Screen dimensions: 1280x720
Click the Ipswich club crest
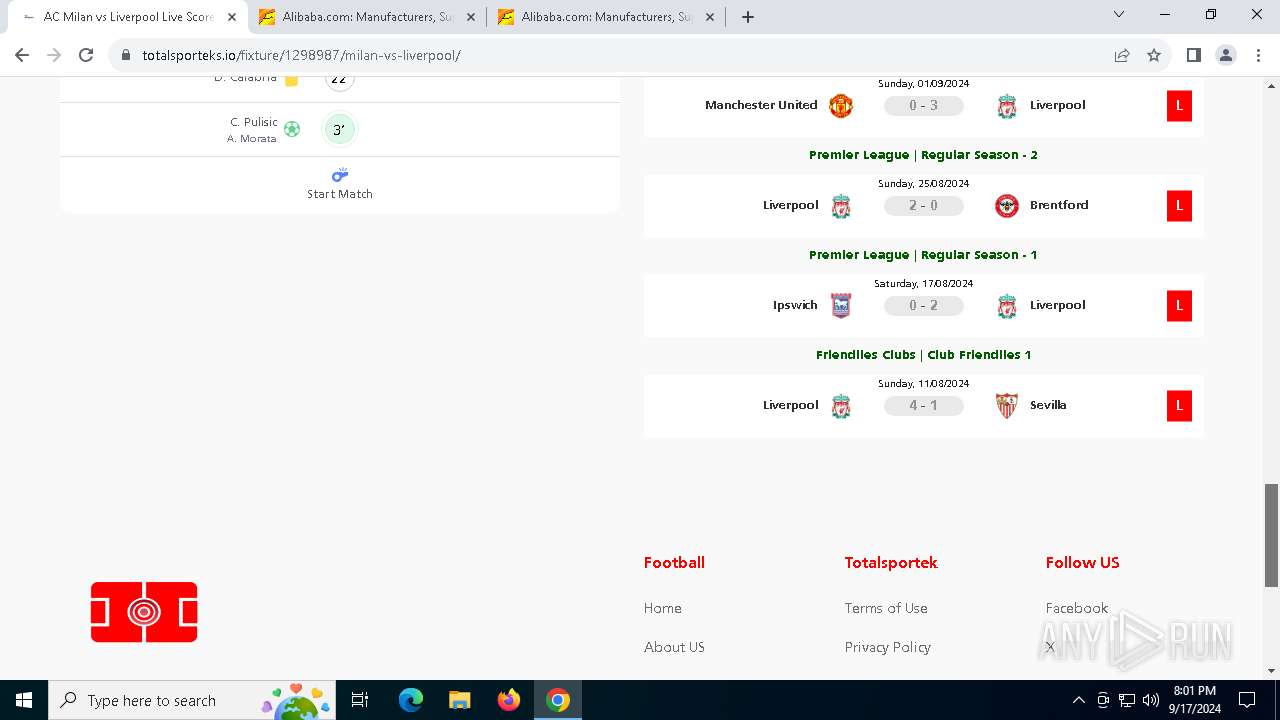841,305
